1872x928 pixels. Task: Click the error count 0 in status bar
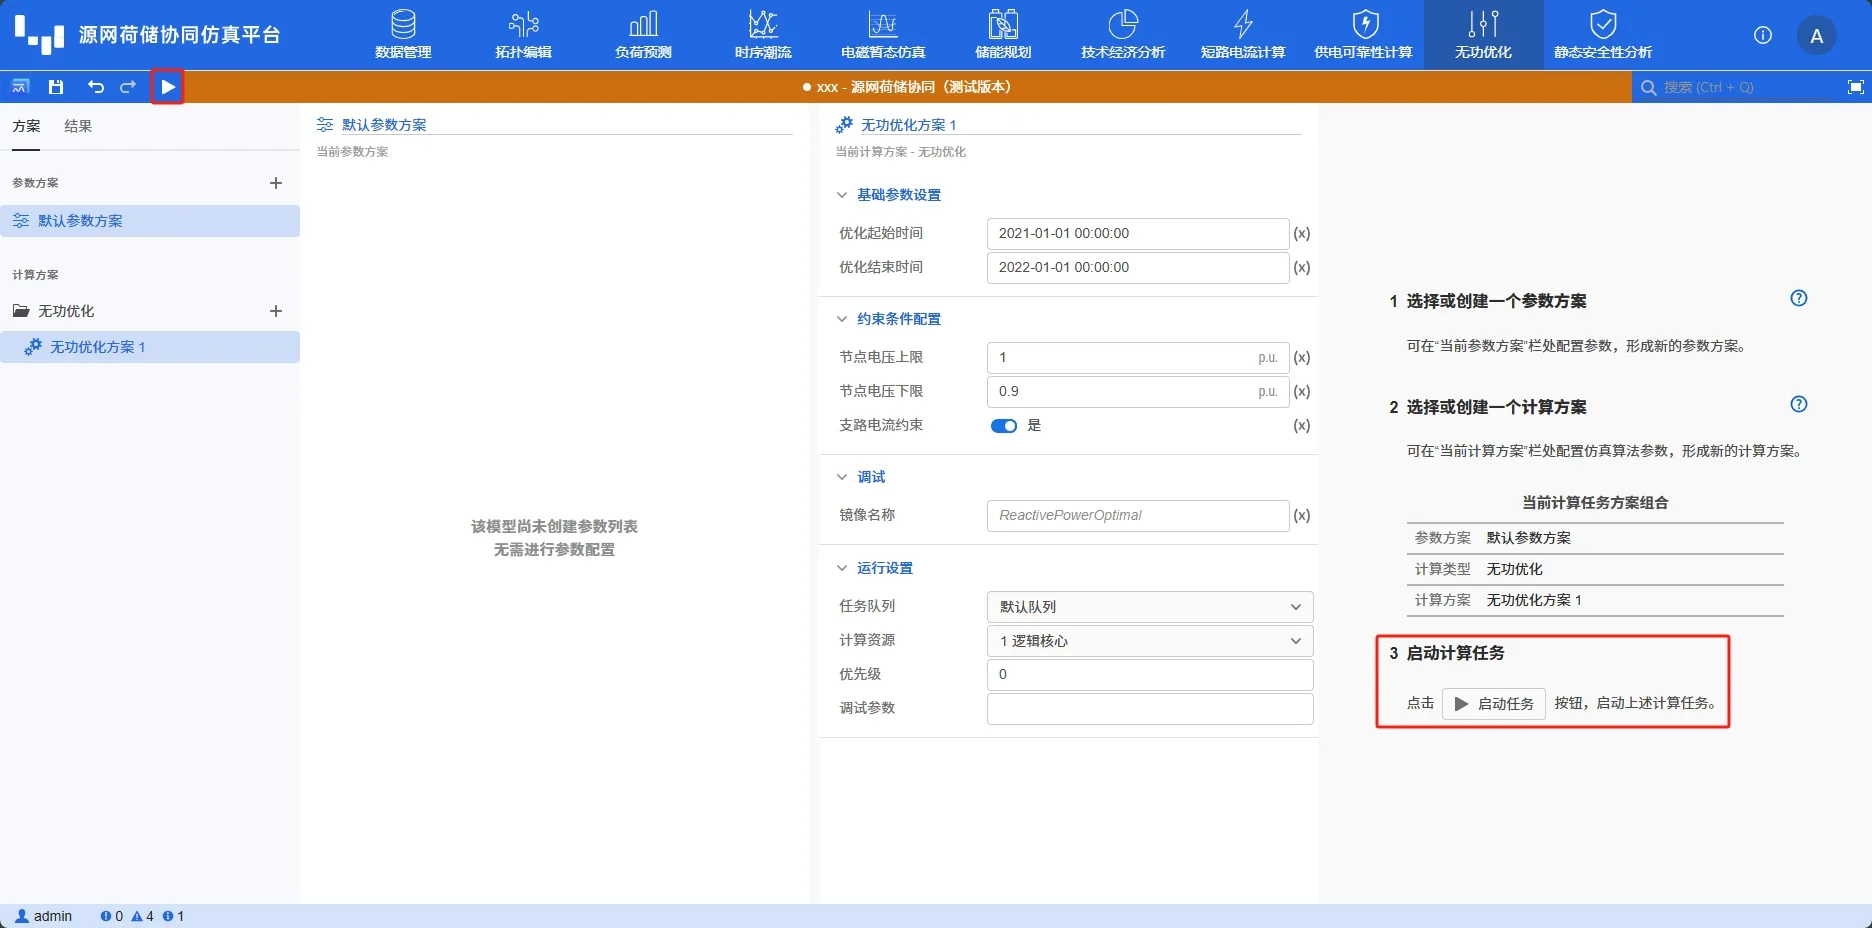pyautogui.click(x=112, y=916)
